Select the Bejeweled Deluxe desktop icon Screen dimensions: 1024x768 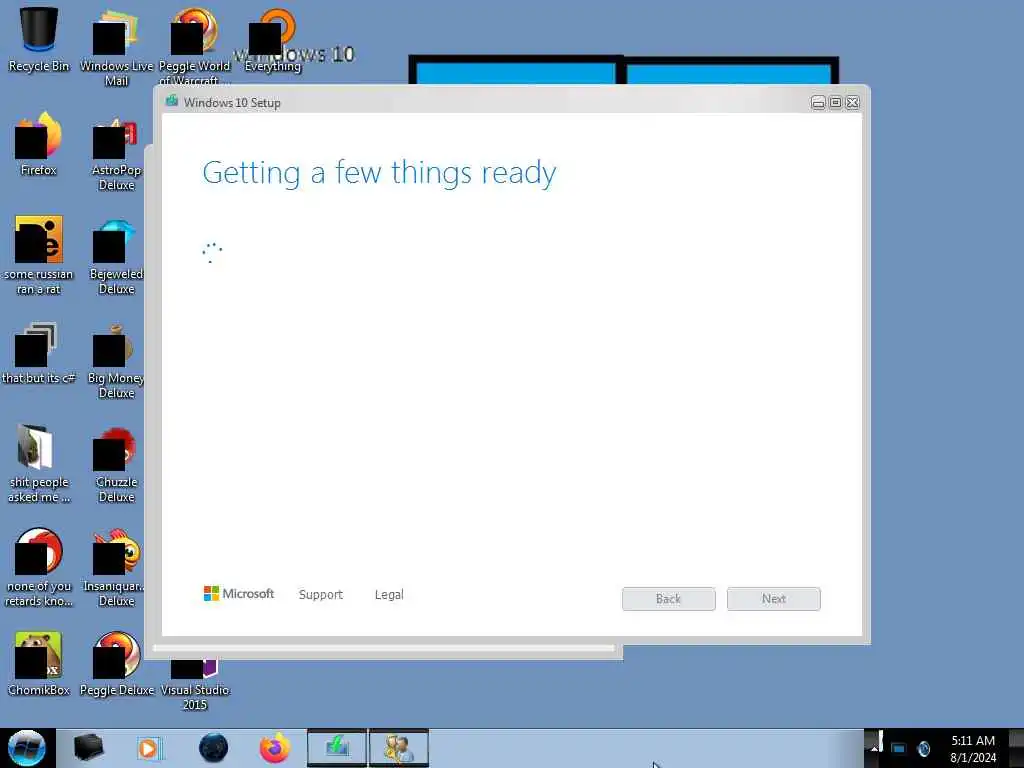pyautogui.click(x=116, y=256)
